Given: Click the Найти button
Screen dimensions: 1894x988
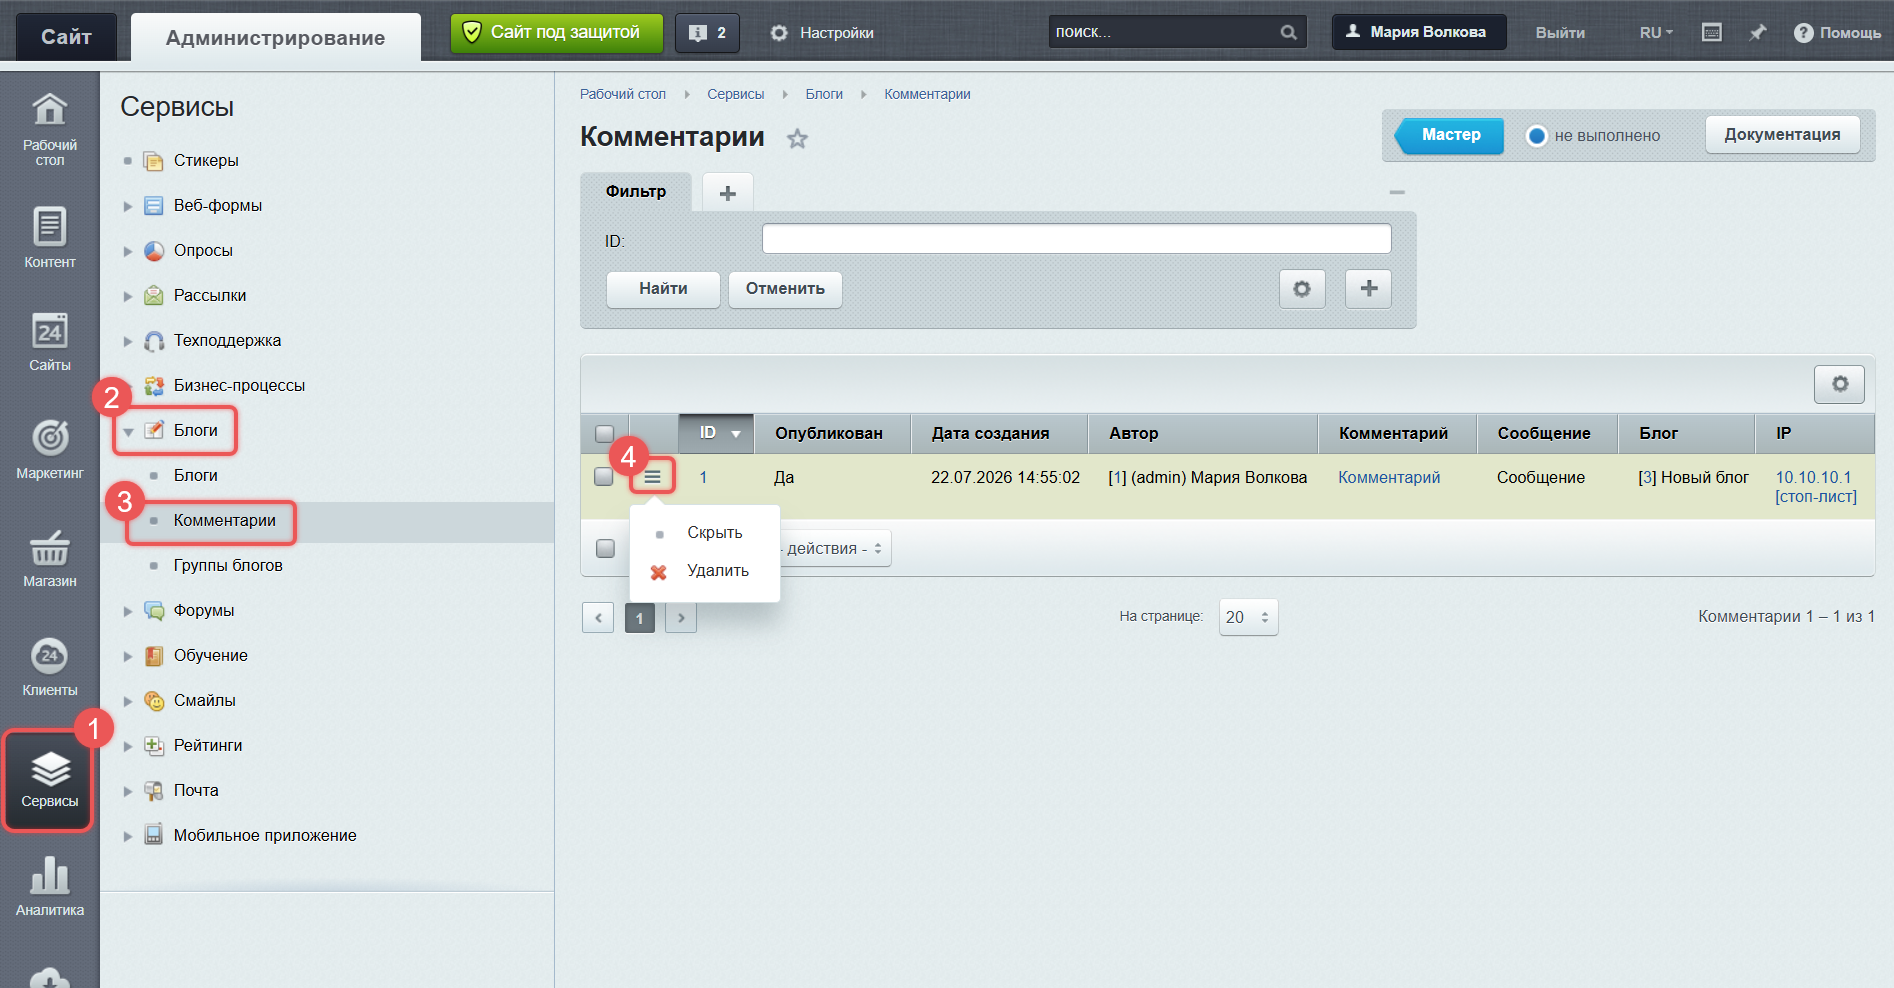Looking at the screenshot, I should coord(663,289).
